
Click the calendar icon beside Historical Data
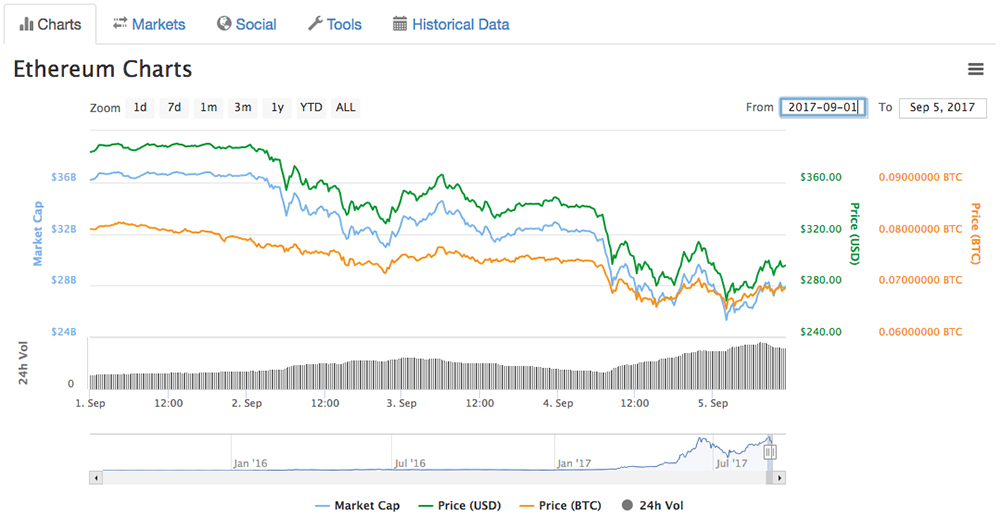pyautogui.click(x=400, y=24)
